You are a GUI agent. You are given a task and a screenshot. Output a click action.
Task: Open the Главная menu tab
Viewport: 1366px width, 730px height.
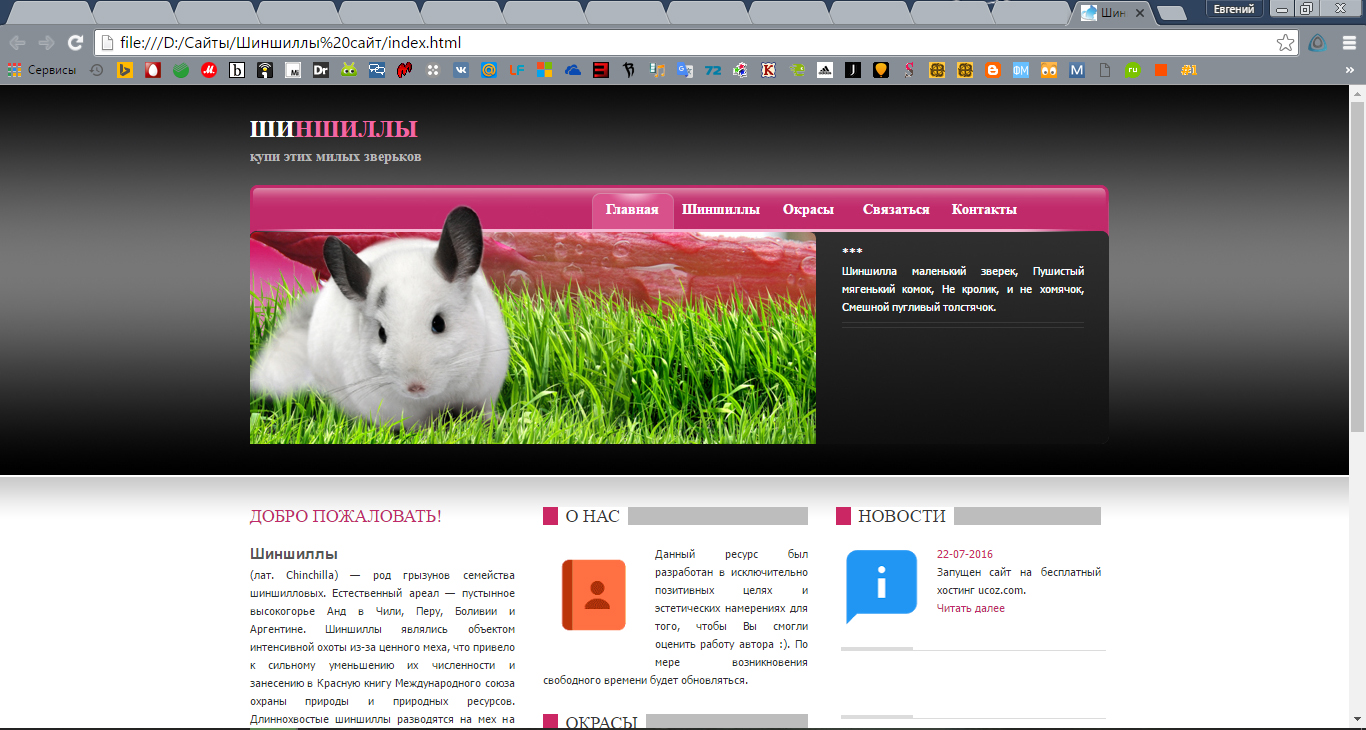[632, 210]
